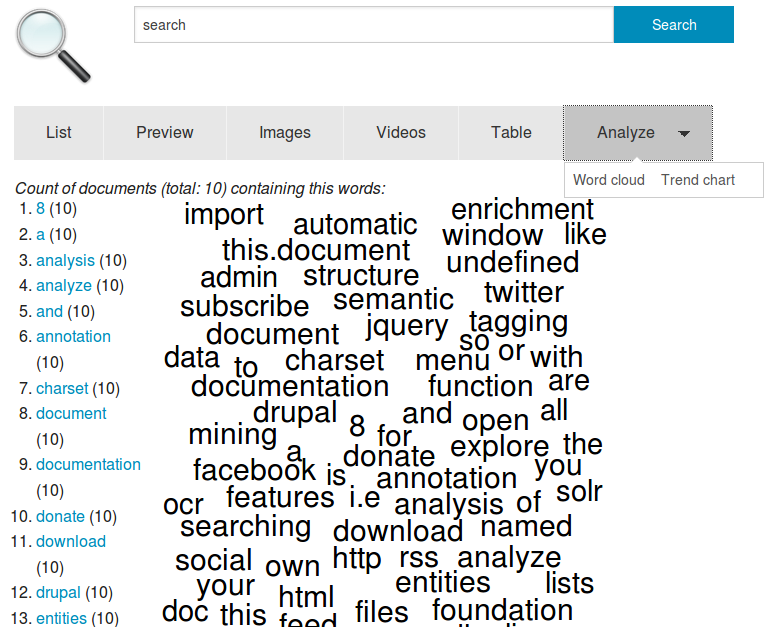
Task: Select 'named' in the word cloud
Action: (526, 526)
